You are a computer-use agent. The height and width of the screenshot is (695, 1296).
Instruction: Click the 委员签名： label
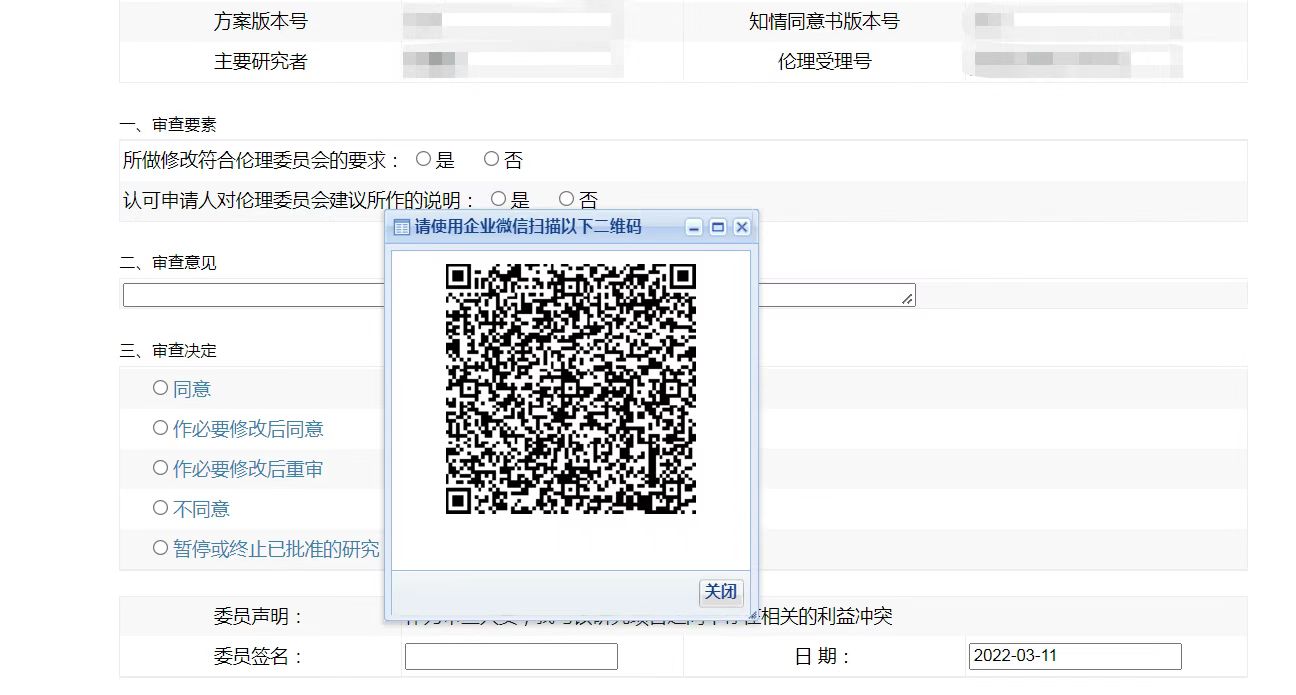click(x=258, y=657)
